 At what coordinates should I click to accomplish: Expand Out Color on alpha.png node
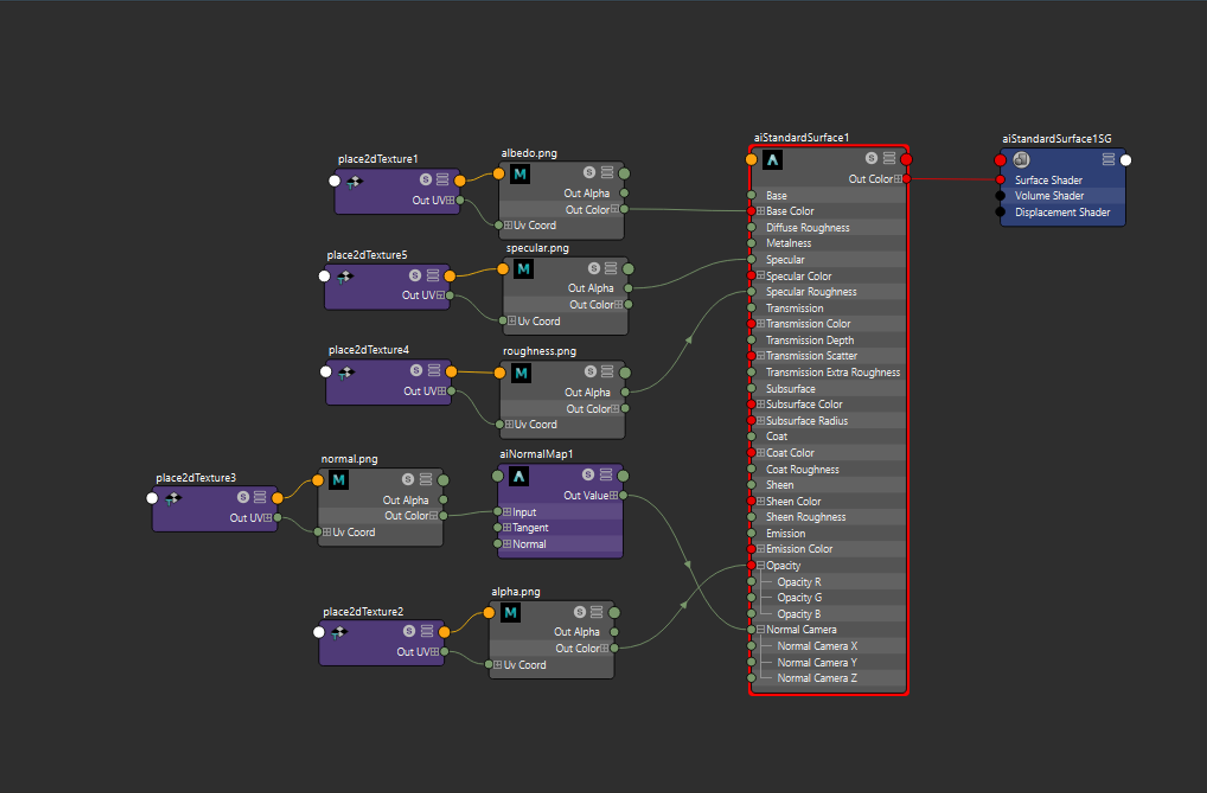click(x=606, y=648)
